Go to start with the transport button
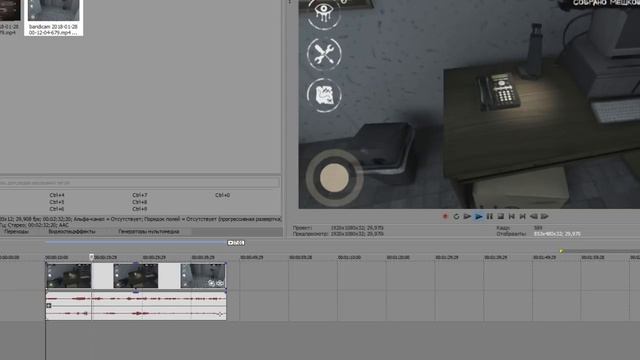 pos(511,216)
